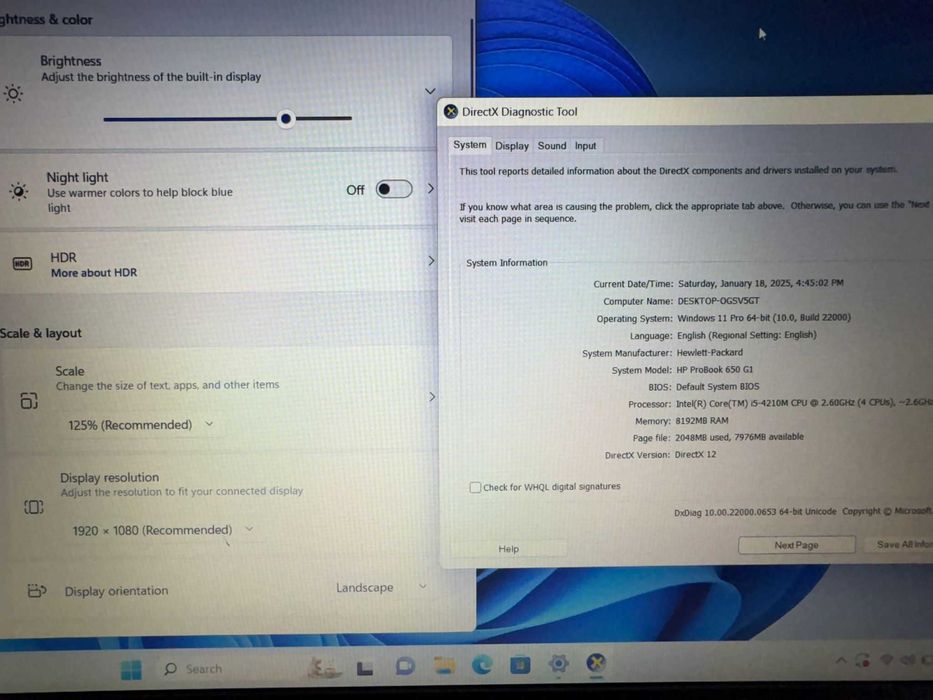Image resolution: width=933 pixels, height=700 pixels.
Task: Click the Brightness sun icon
Action: coord(13,93)
